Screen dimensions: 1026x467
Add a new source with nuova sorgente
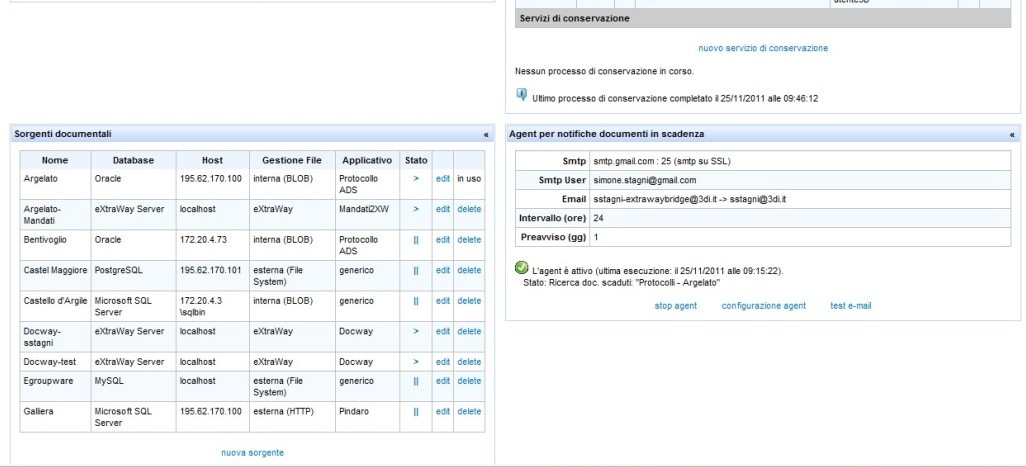pos(253,453)
